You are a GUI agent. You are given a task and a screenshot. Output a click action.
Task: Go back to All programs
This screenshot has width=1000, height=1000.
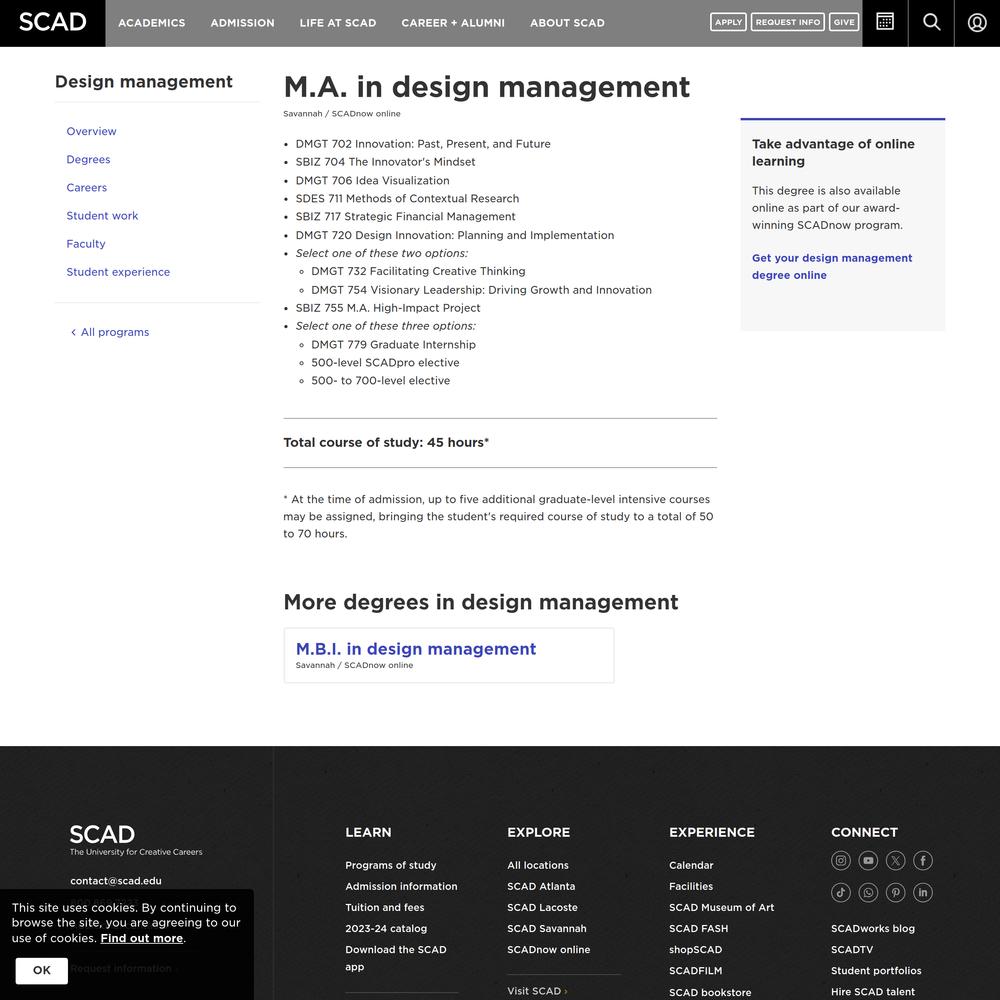110,332
